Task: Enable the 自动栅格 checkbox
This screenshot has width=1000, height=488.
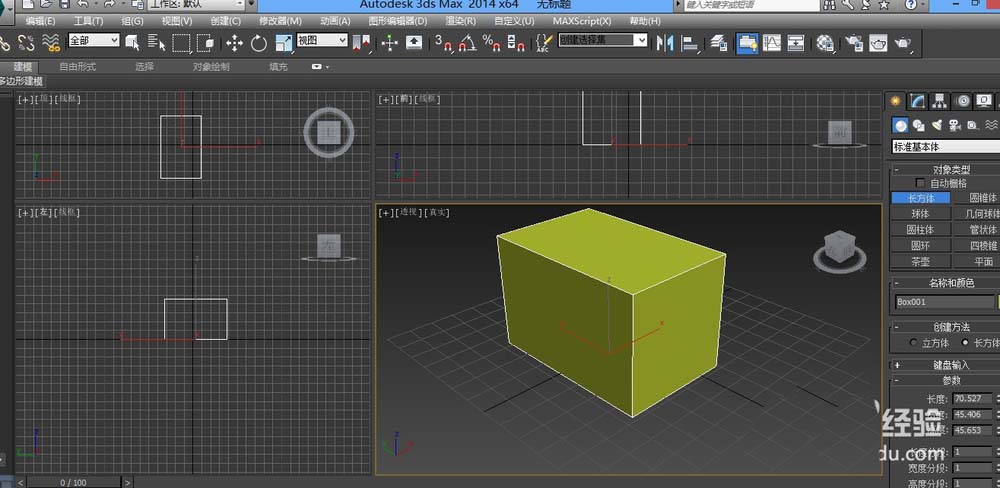Action: click(x=920, y=184)
